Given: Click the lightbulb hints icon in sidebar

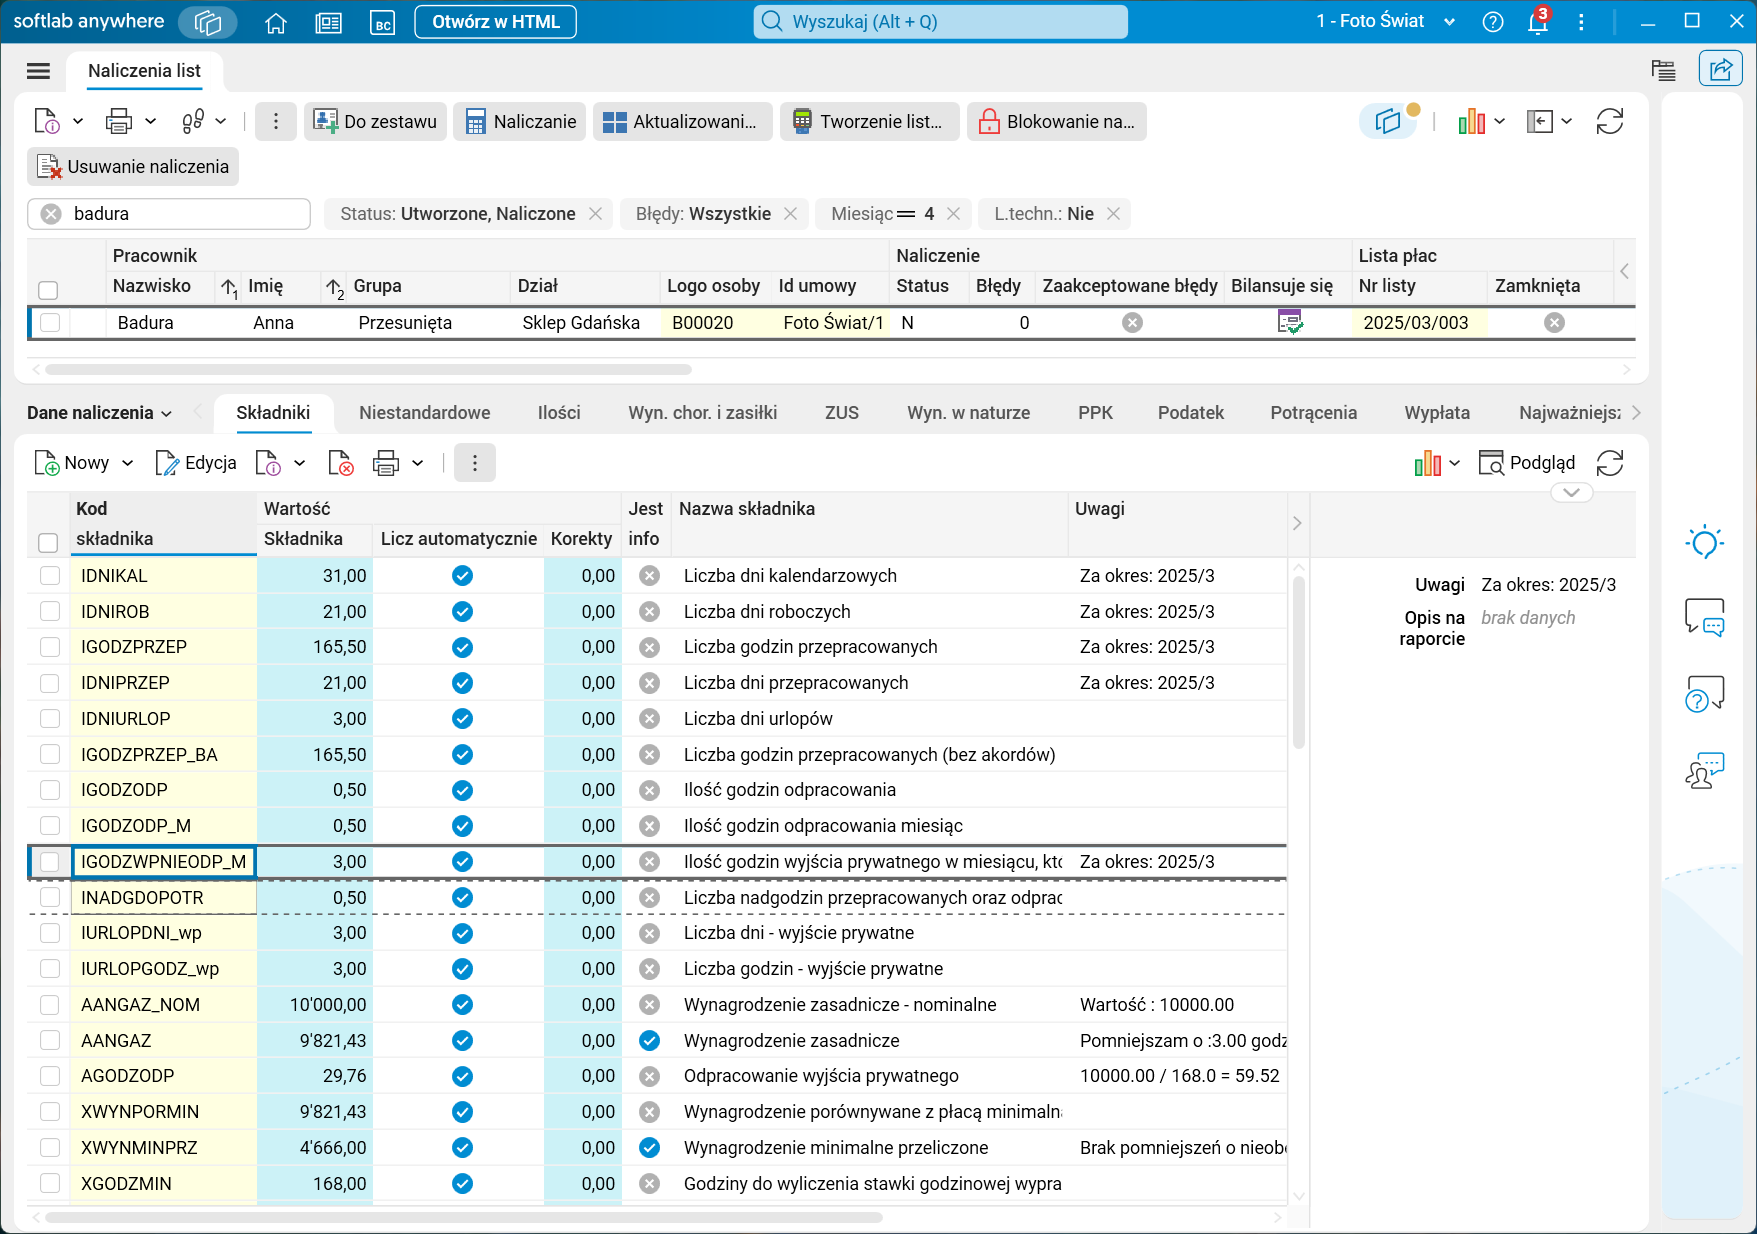Looking at the screenshot, I should click(x=1704, y=543).
